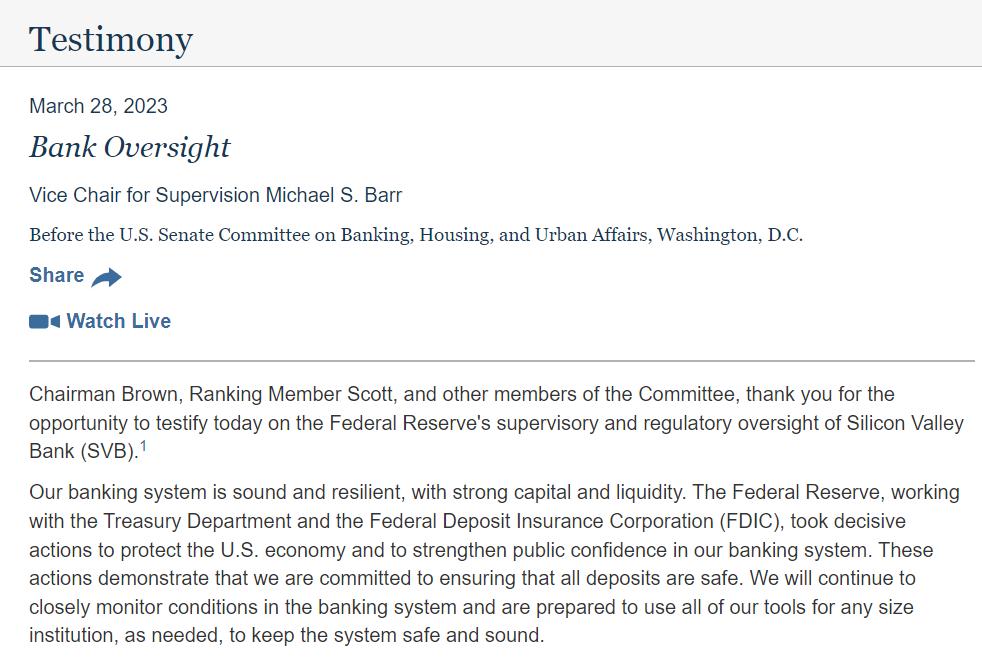
Task: Click the words Our banking system
Action: (118, 492)
